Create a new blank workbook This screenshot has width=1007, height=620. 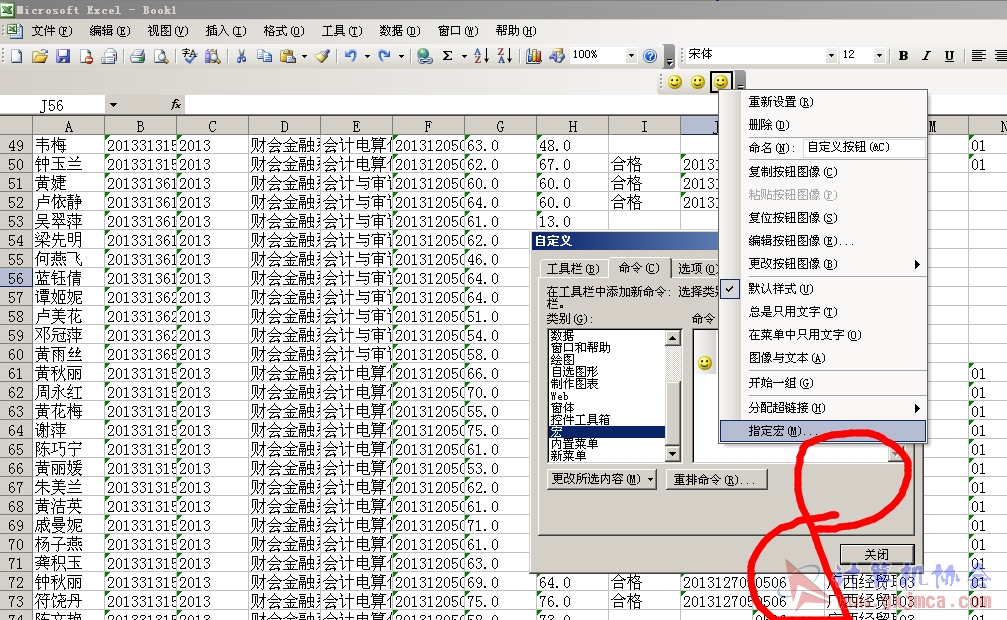(x=16, y=56)
